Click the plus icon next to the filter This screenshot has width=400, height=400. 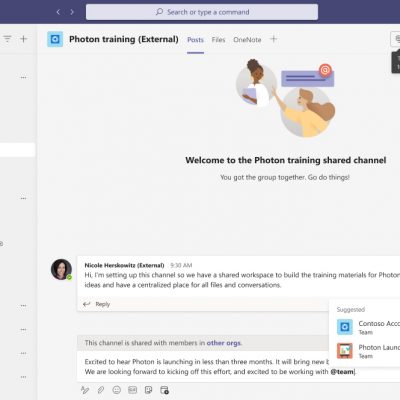(24, 39)
